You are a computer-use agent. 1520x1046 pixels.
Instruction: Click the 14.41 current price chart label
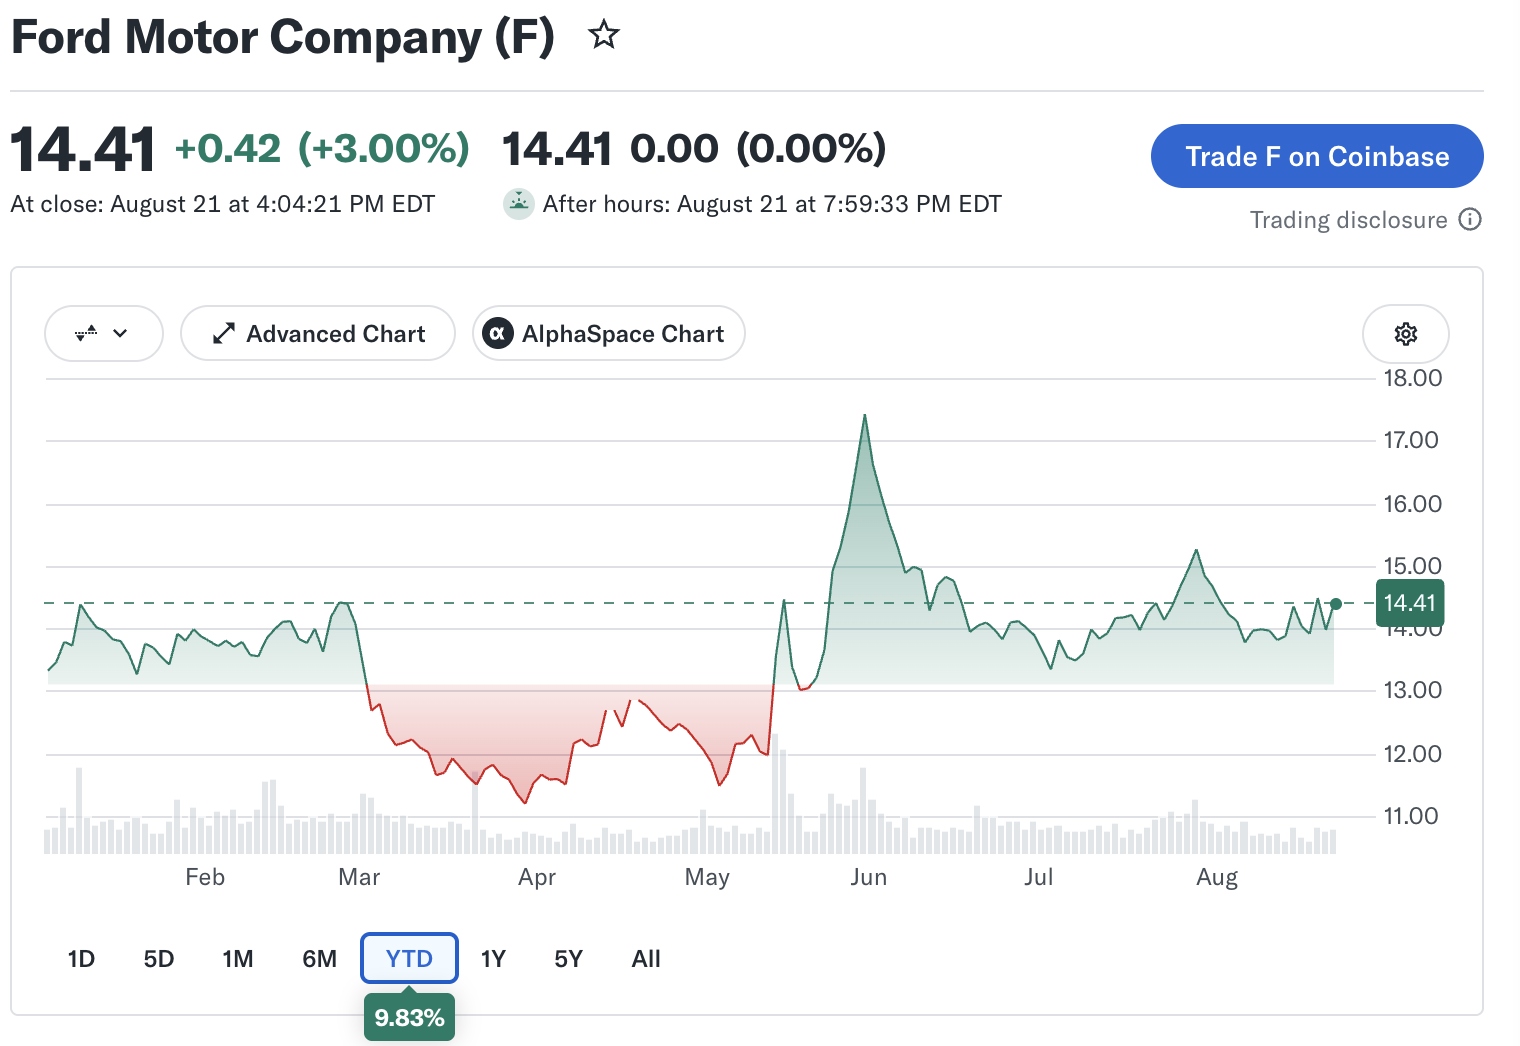[1410, 603]
